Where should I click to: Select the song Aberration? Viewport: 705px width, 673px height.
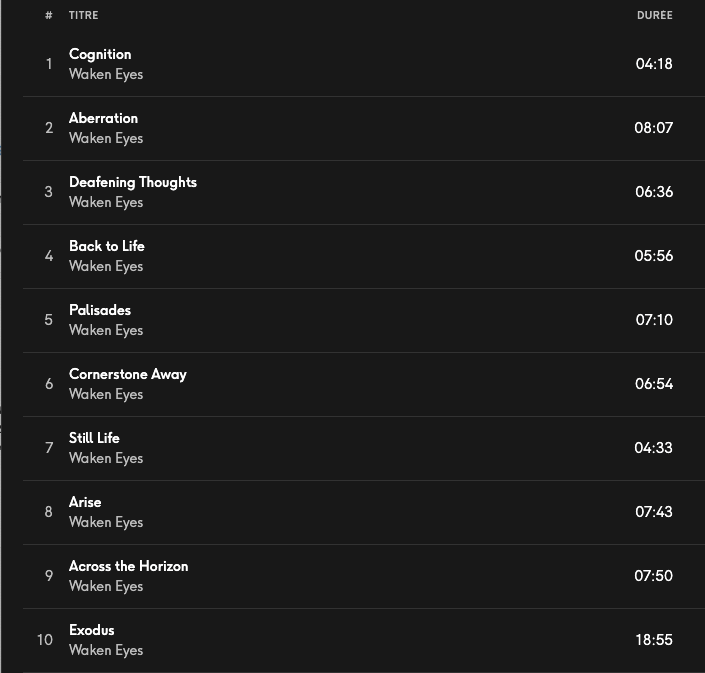click(103, 118)
